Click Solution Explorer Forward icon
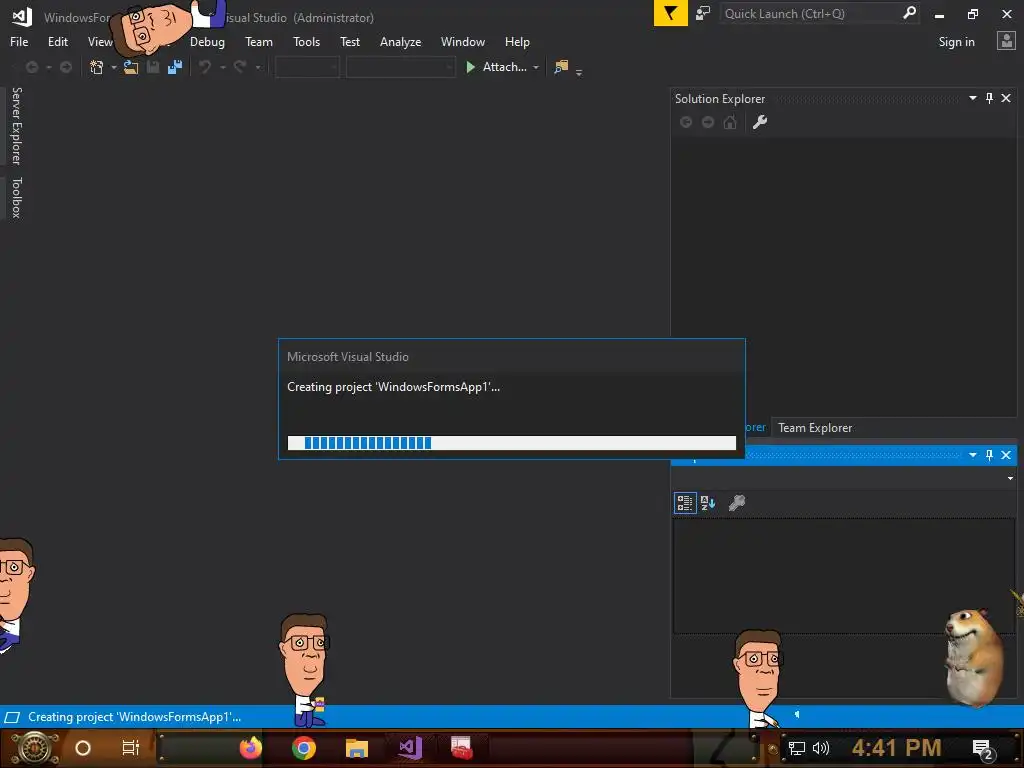Screen dimensions: 1024x768 tap(708, 122)
